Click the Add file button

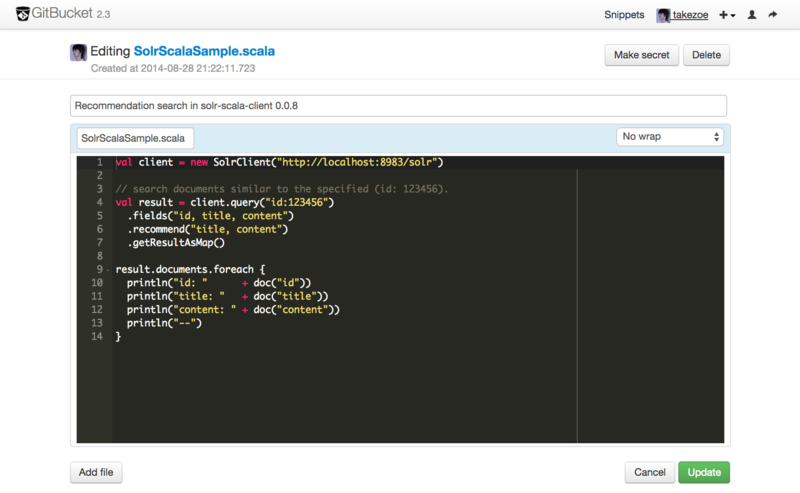click(96, 472)
